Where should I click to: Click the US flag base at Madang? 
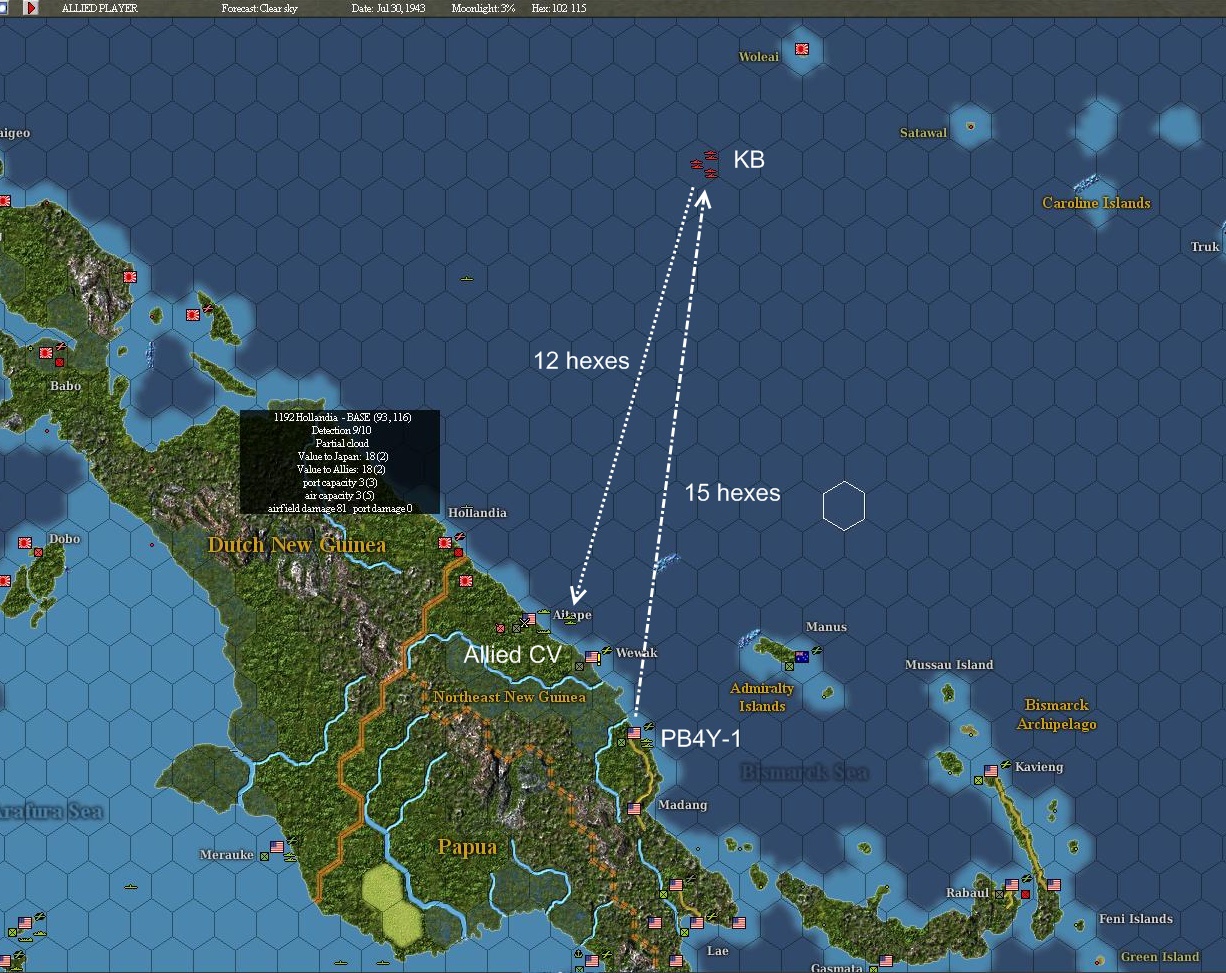click(634, 808)
